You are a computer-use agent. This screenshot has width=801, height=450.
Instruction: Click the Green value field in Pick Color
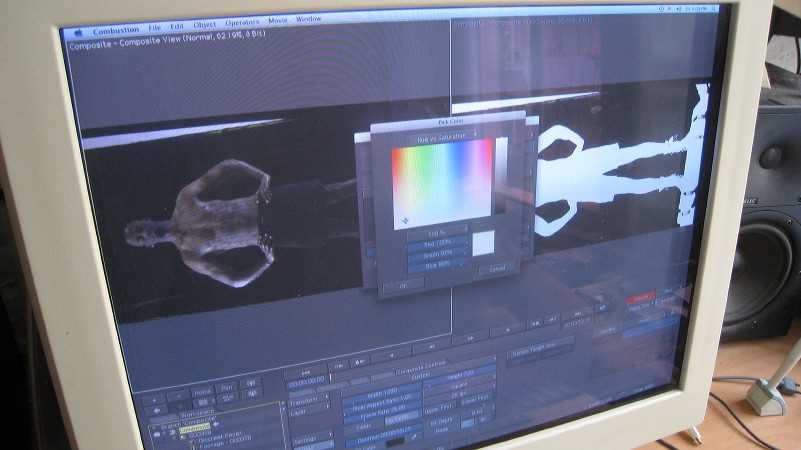coord(438,255)
